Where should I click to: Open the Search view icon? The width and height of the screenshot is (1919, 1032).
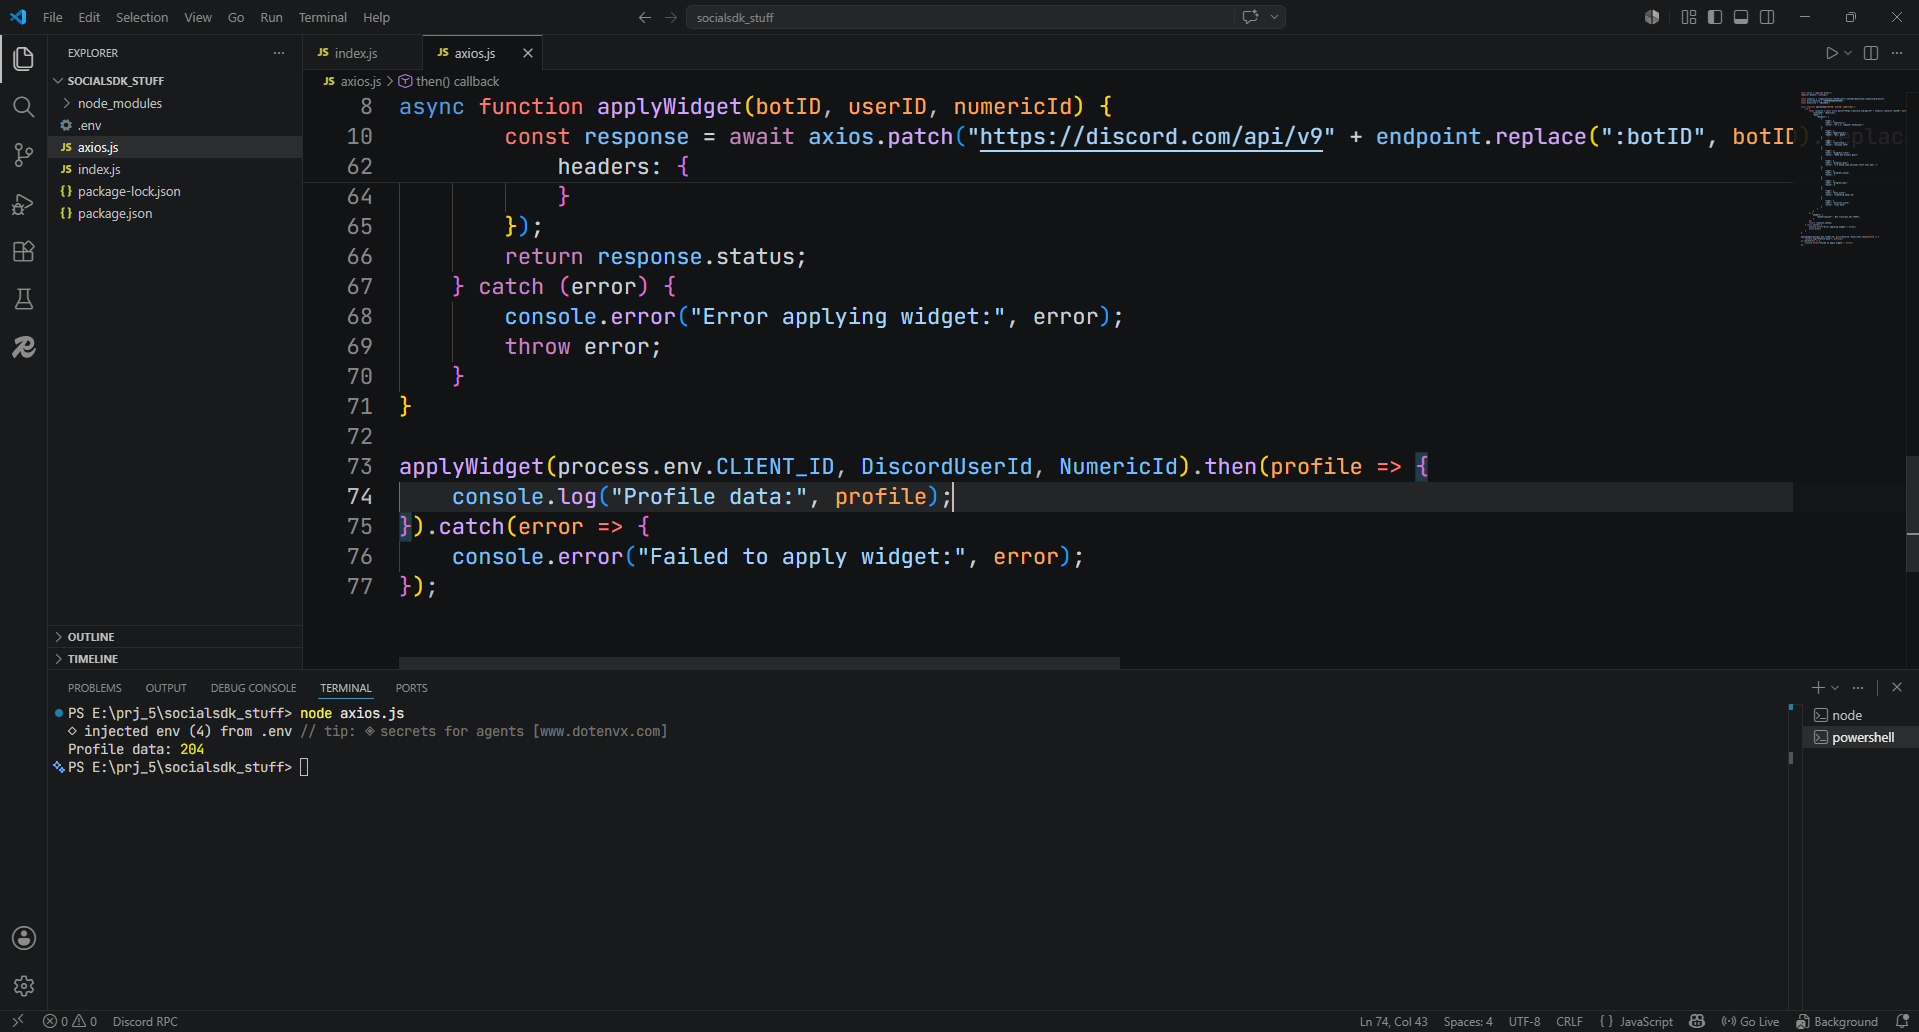coord(24,107)
